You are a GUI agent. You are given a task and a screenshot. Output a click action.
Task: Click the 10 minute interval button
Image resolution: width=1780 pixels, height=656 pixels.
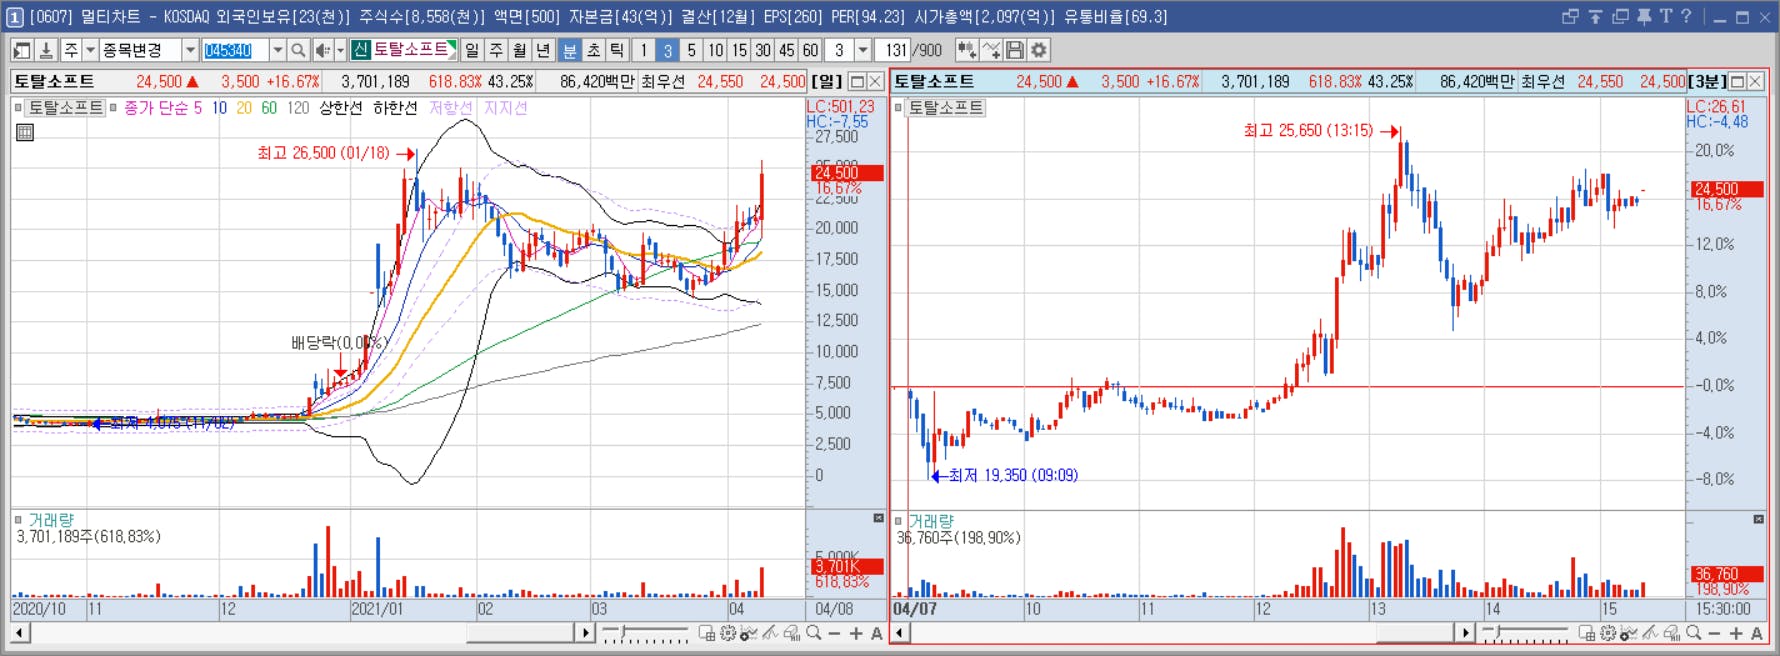tap(715, 50)
